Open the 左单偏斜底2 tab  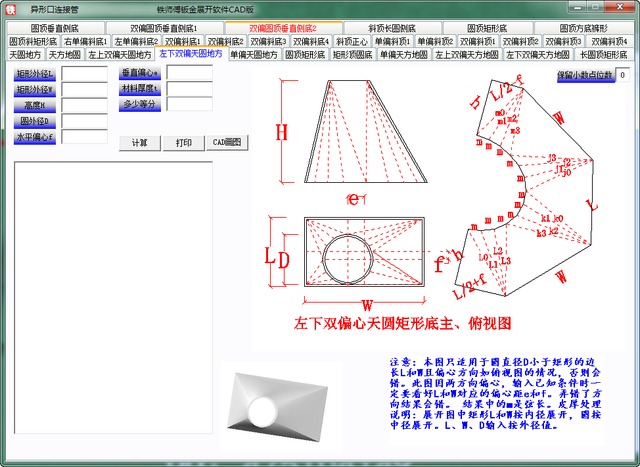pyautogui.click(x=136, y=42)
